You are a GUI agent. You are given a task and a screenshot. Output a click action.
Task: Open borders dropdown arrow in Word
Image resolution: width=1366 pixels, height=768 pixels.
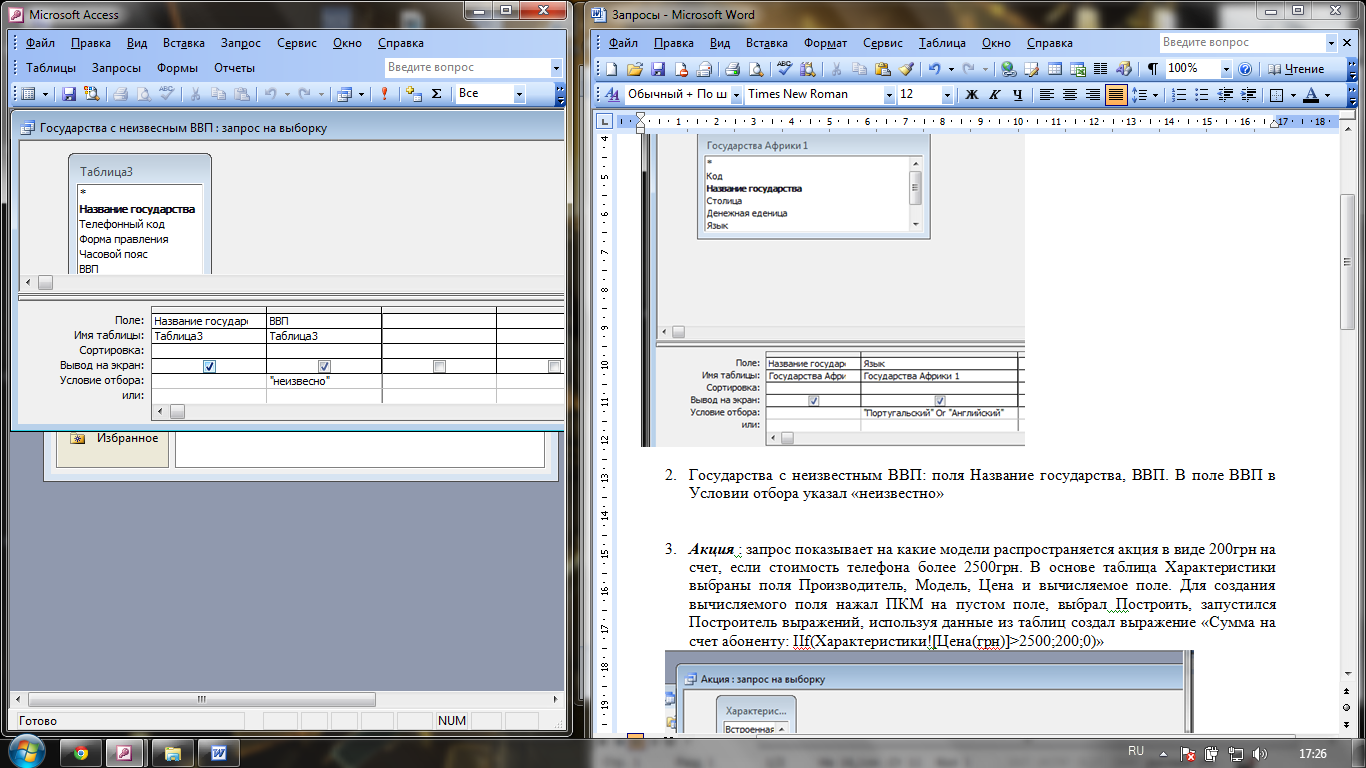(x=1293, y=95)
